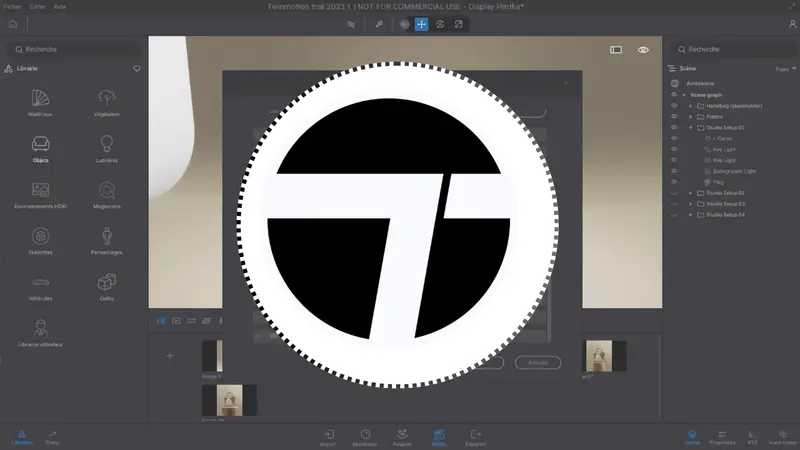
Task: Expand the Studio Setup 02 folder
Action: click(x=690, y=193)
